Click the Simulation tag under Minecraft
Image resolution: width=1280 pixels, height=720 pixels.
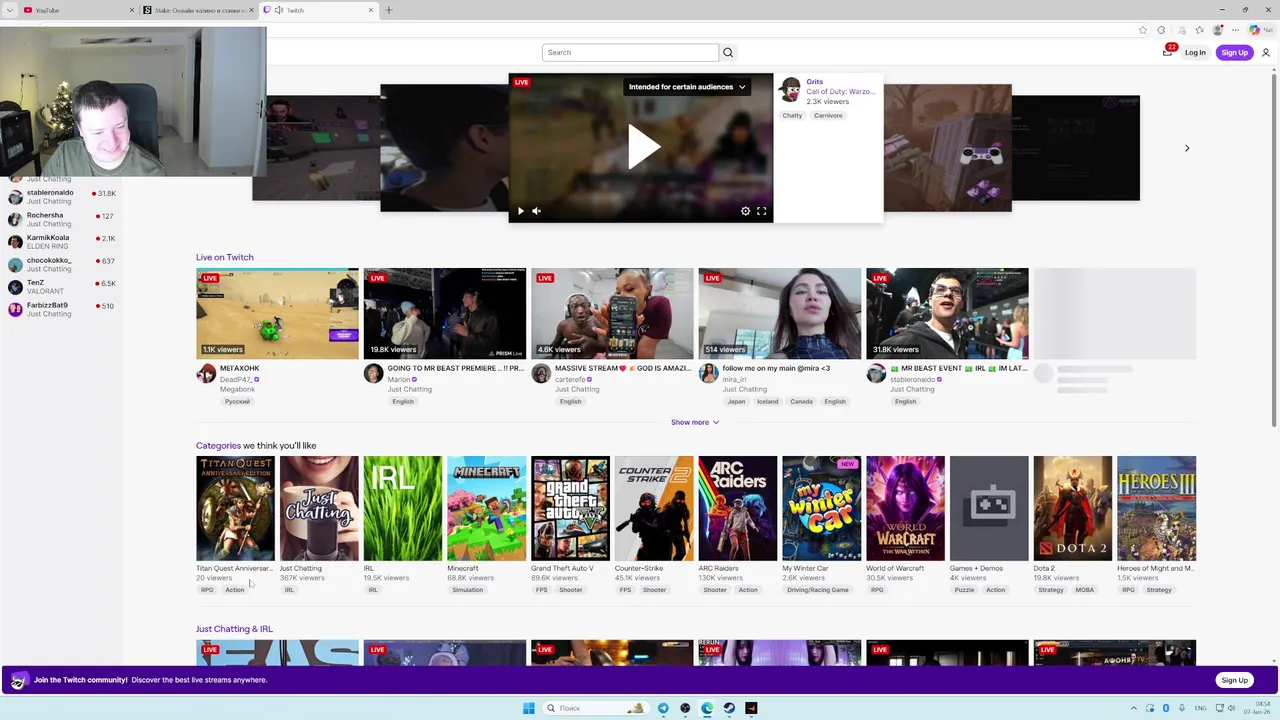coord(467,590)
